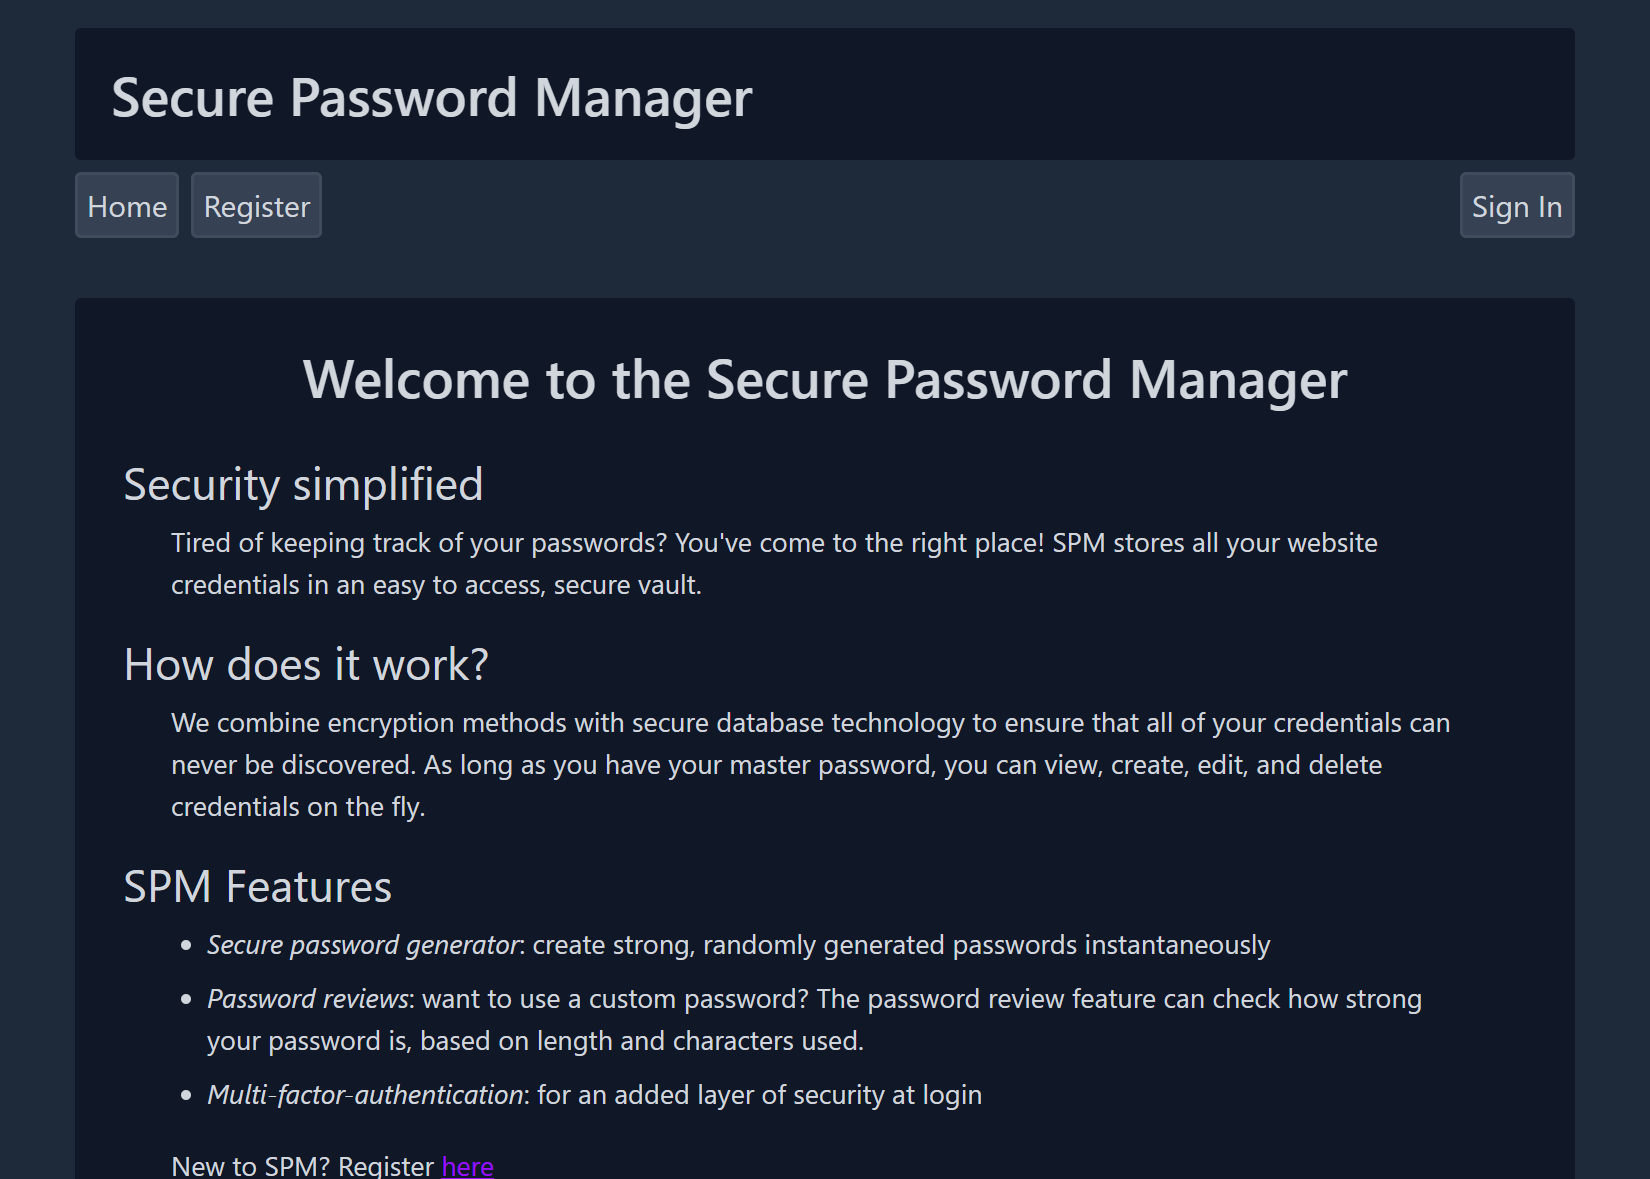This screenshot has width=1650, height=1179.
Task: Click the bullet before Secure password generator
Action: (186, 945)
